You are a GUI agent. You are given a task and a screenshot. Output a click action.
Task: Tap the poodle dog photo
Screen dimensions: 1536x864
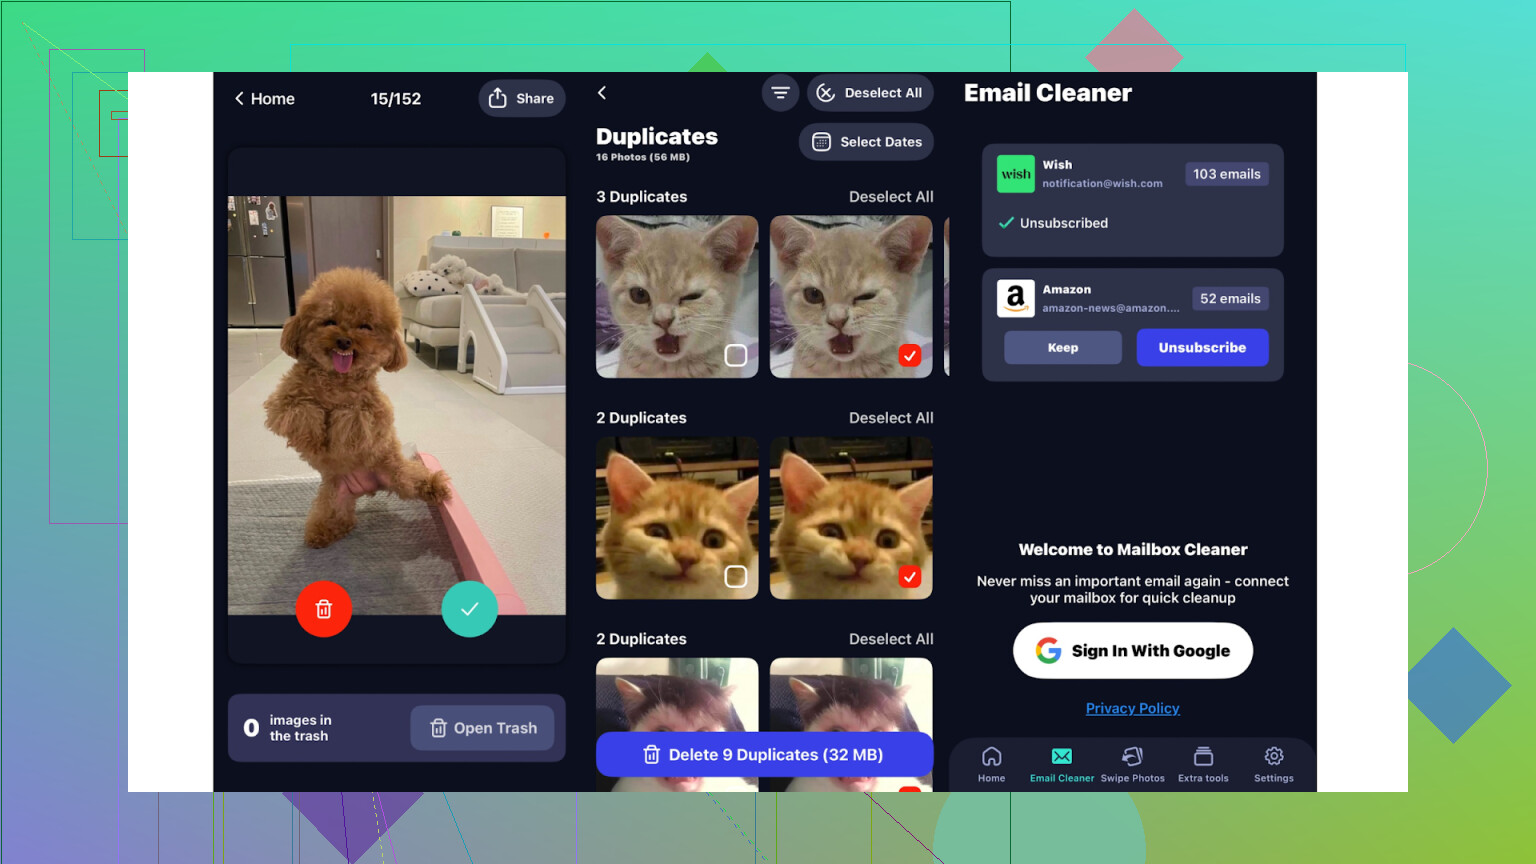[x=396, y=400]
